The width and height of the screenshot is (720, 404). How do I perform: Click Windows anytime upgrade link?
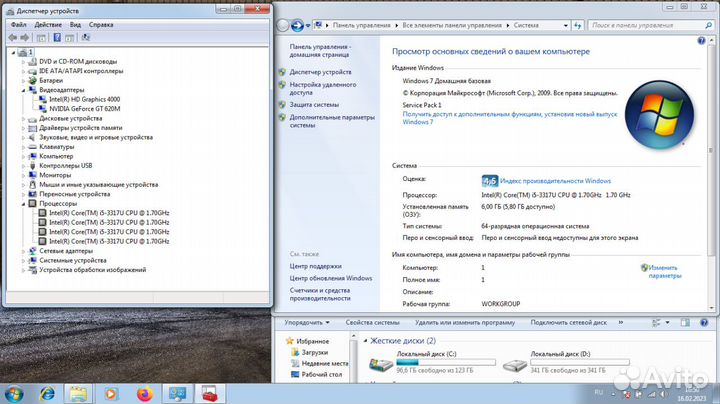click(x=510, y=118)
